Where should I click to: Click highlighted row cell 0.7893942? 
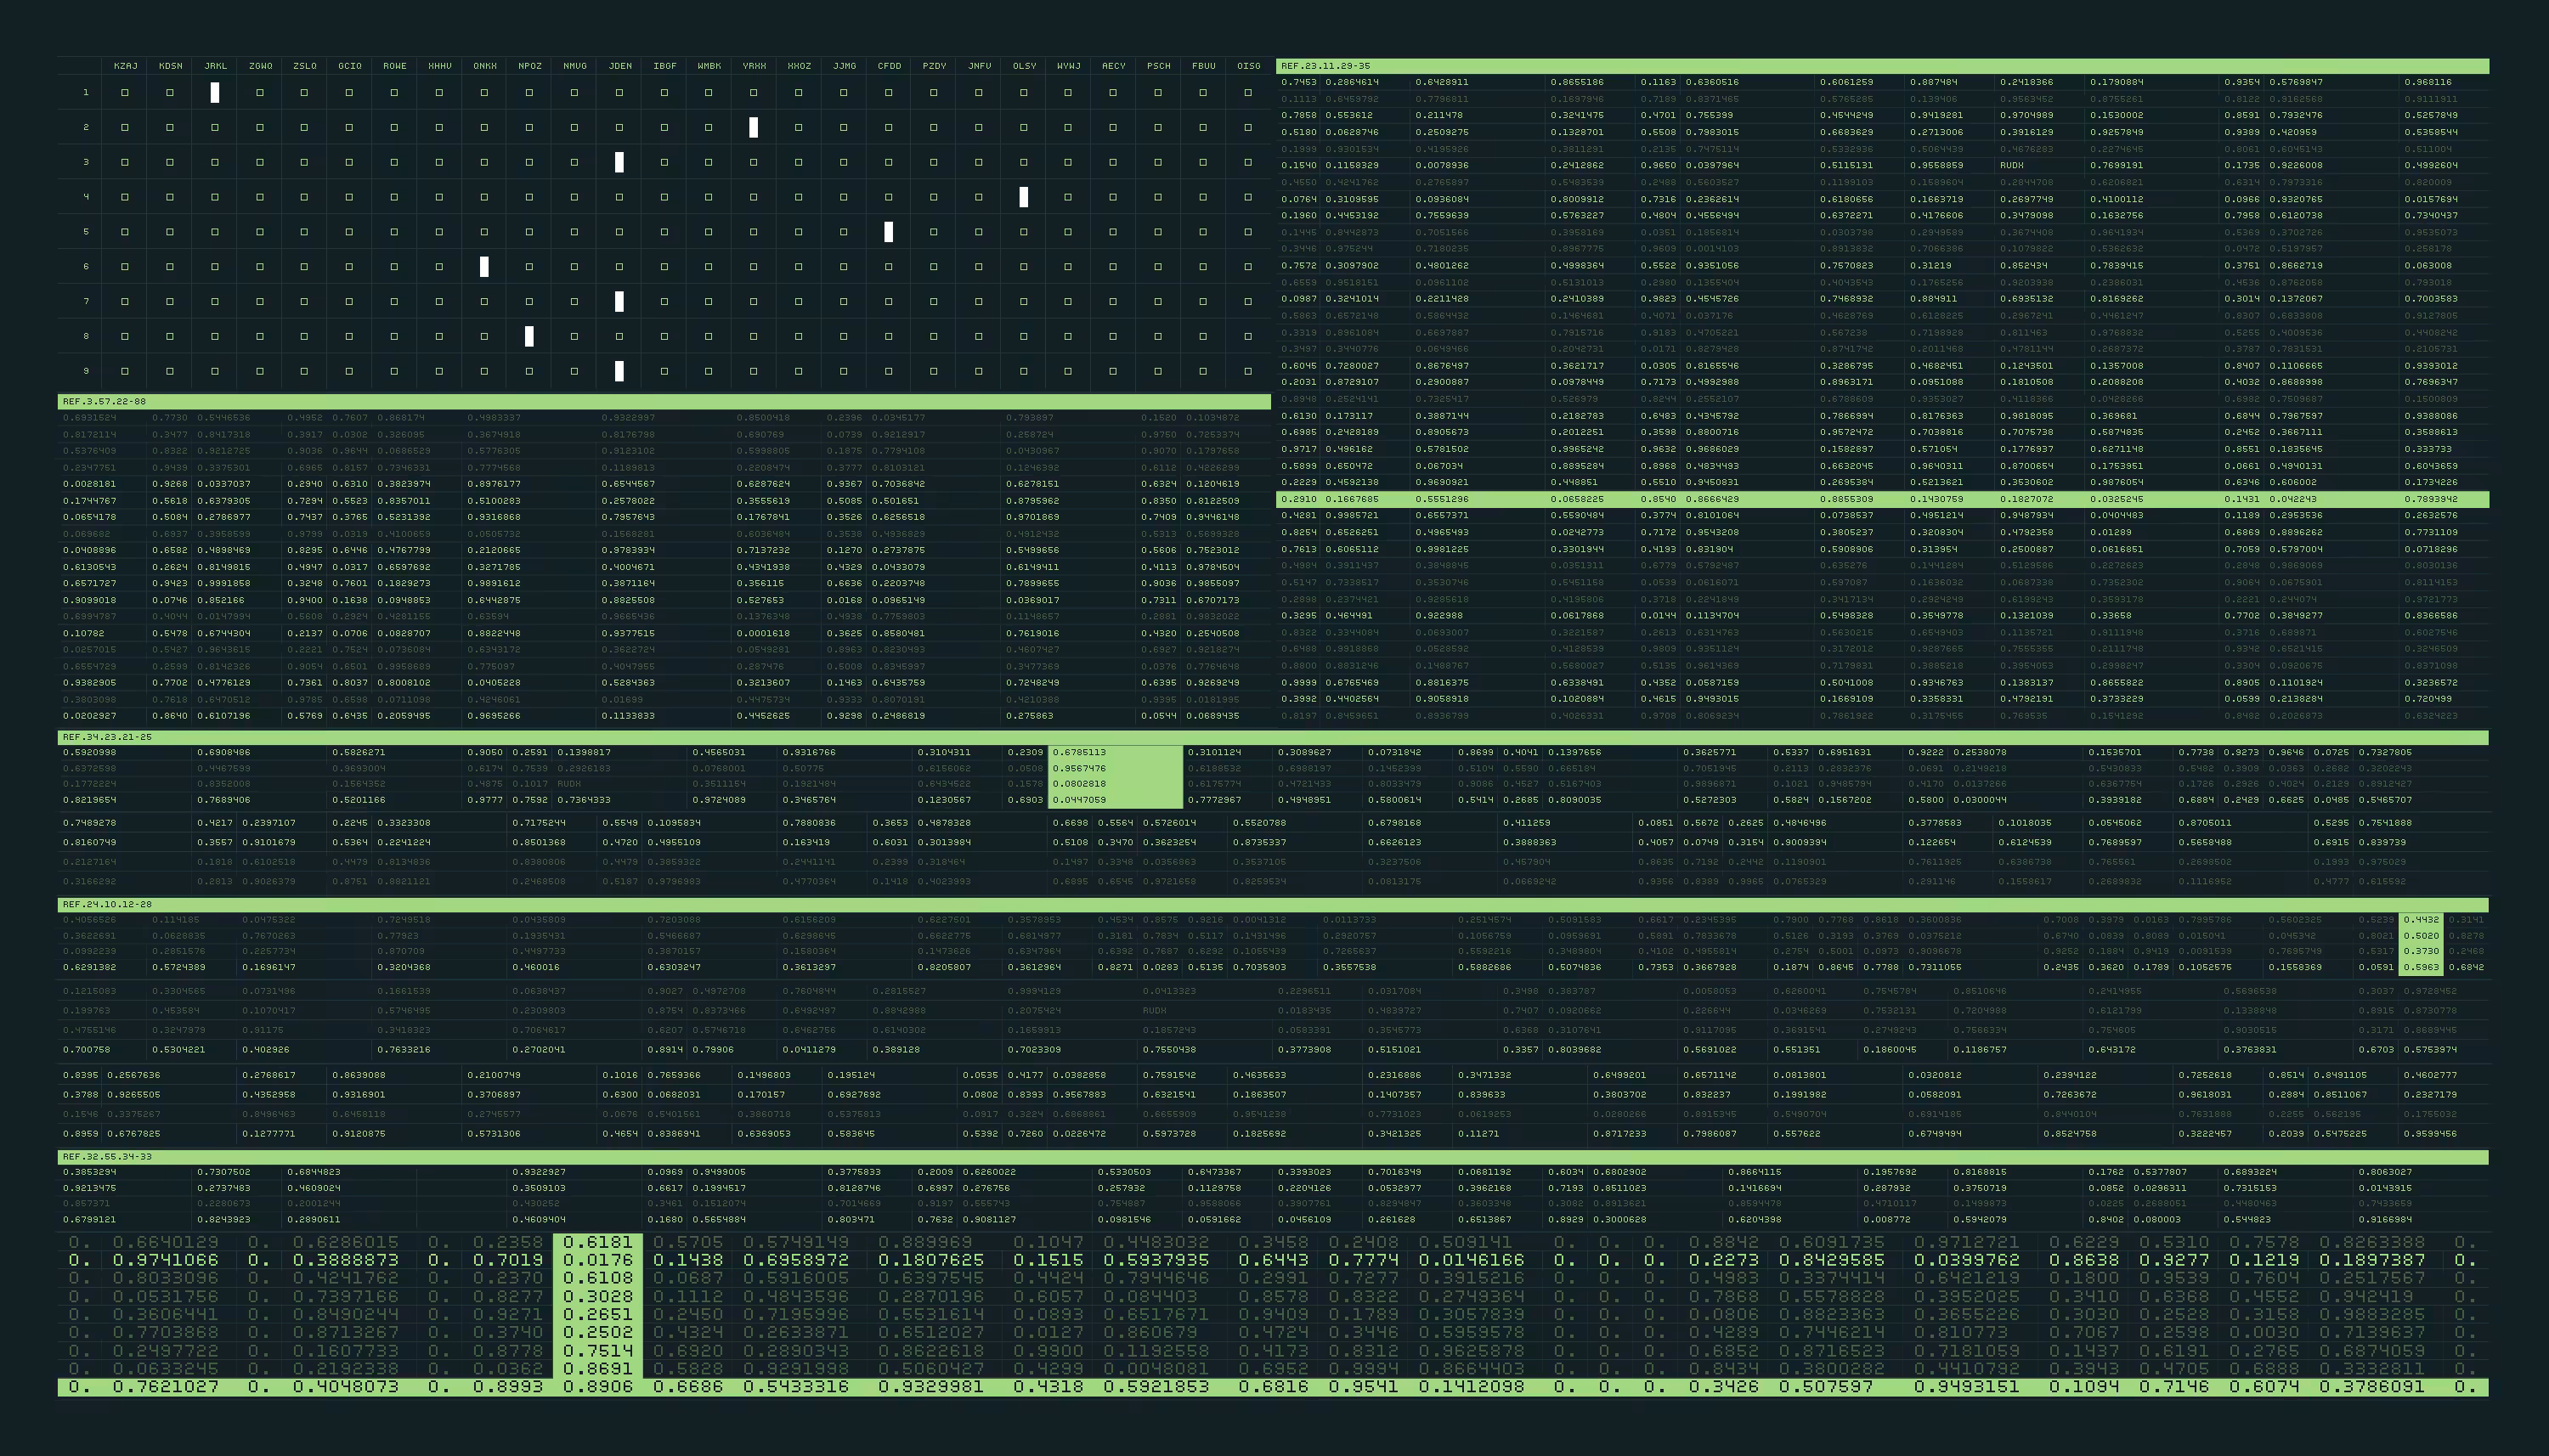[x=2430, y=499]
